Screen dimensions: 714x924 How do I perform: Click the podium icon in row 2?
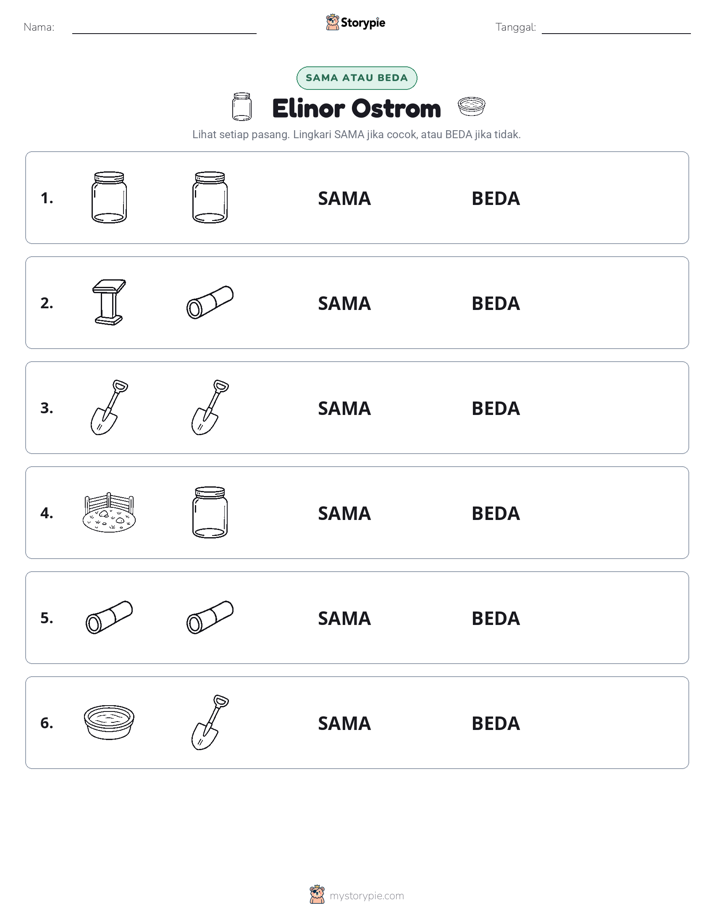[x=110, y=302]
